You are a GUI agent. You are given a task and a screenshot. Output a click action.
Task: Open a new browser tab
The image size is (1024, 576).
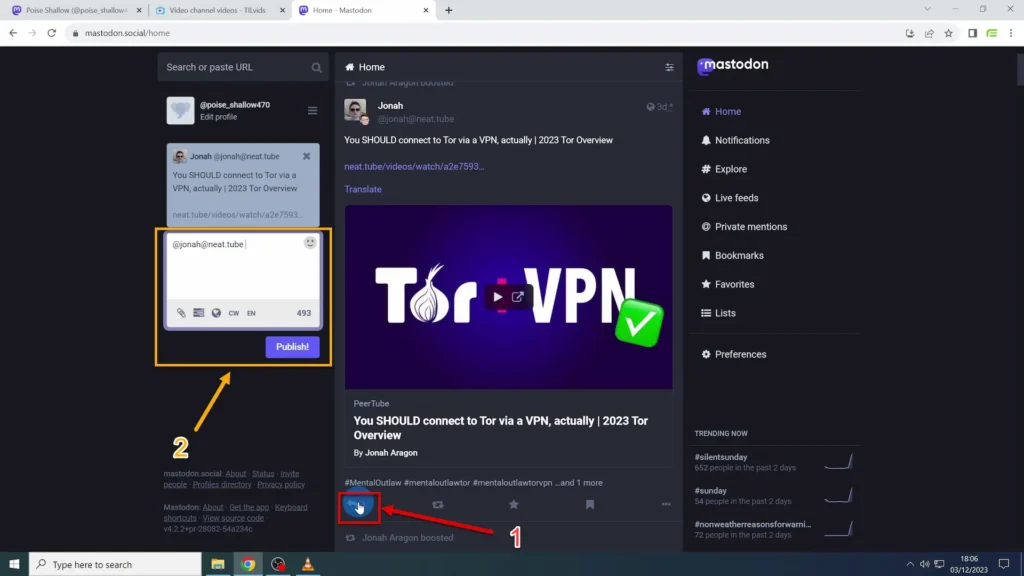(449, 10)
